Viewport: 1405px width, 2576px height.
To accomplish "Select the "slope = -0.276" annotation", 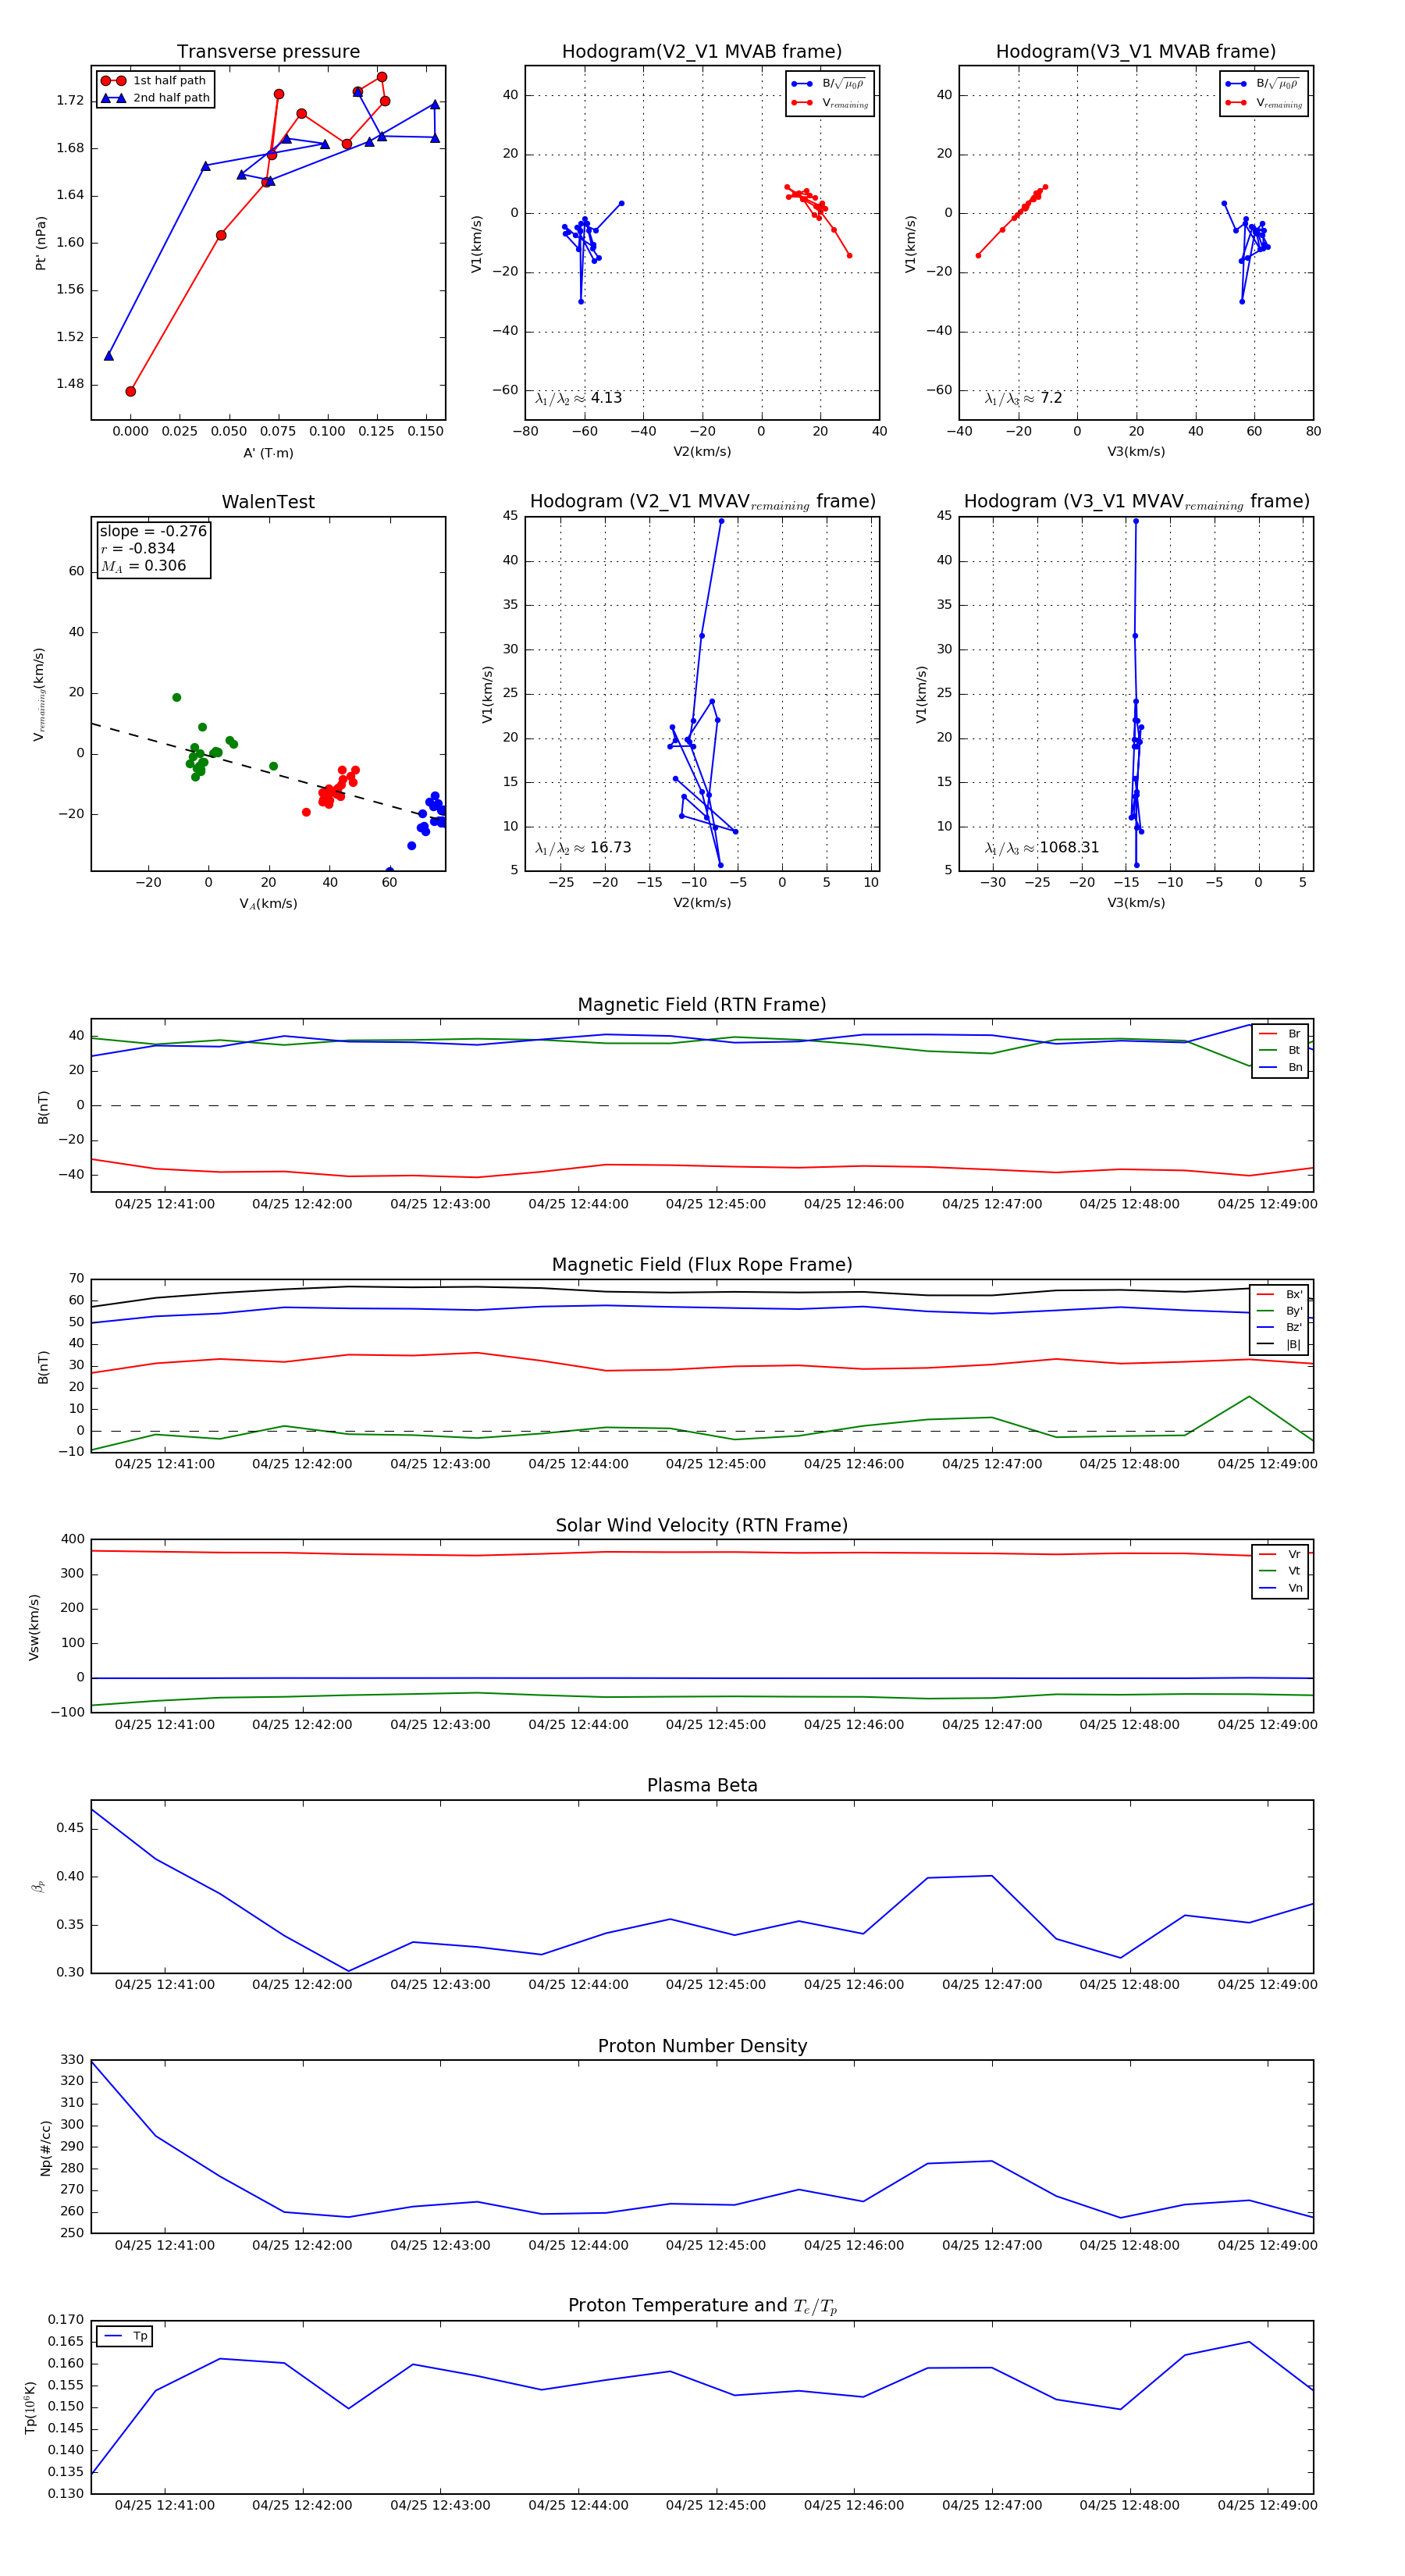I will coord(153,531).
